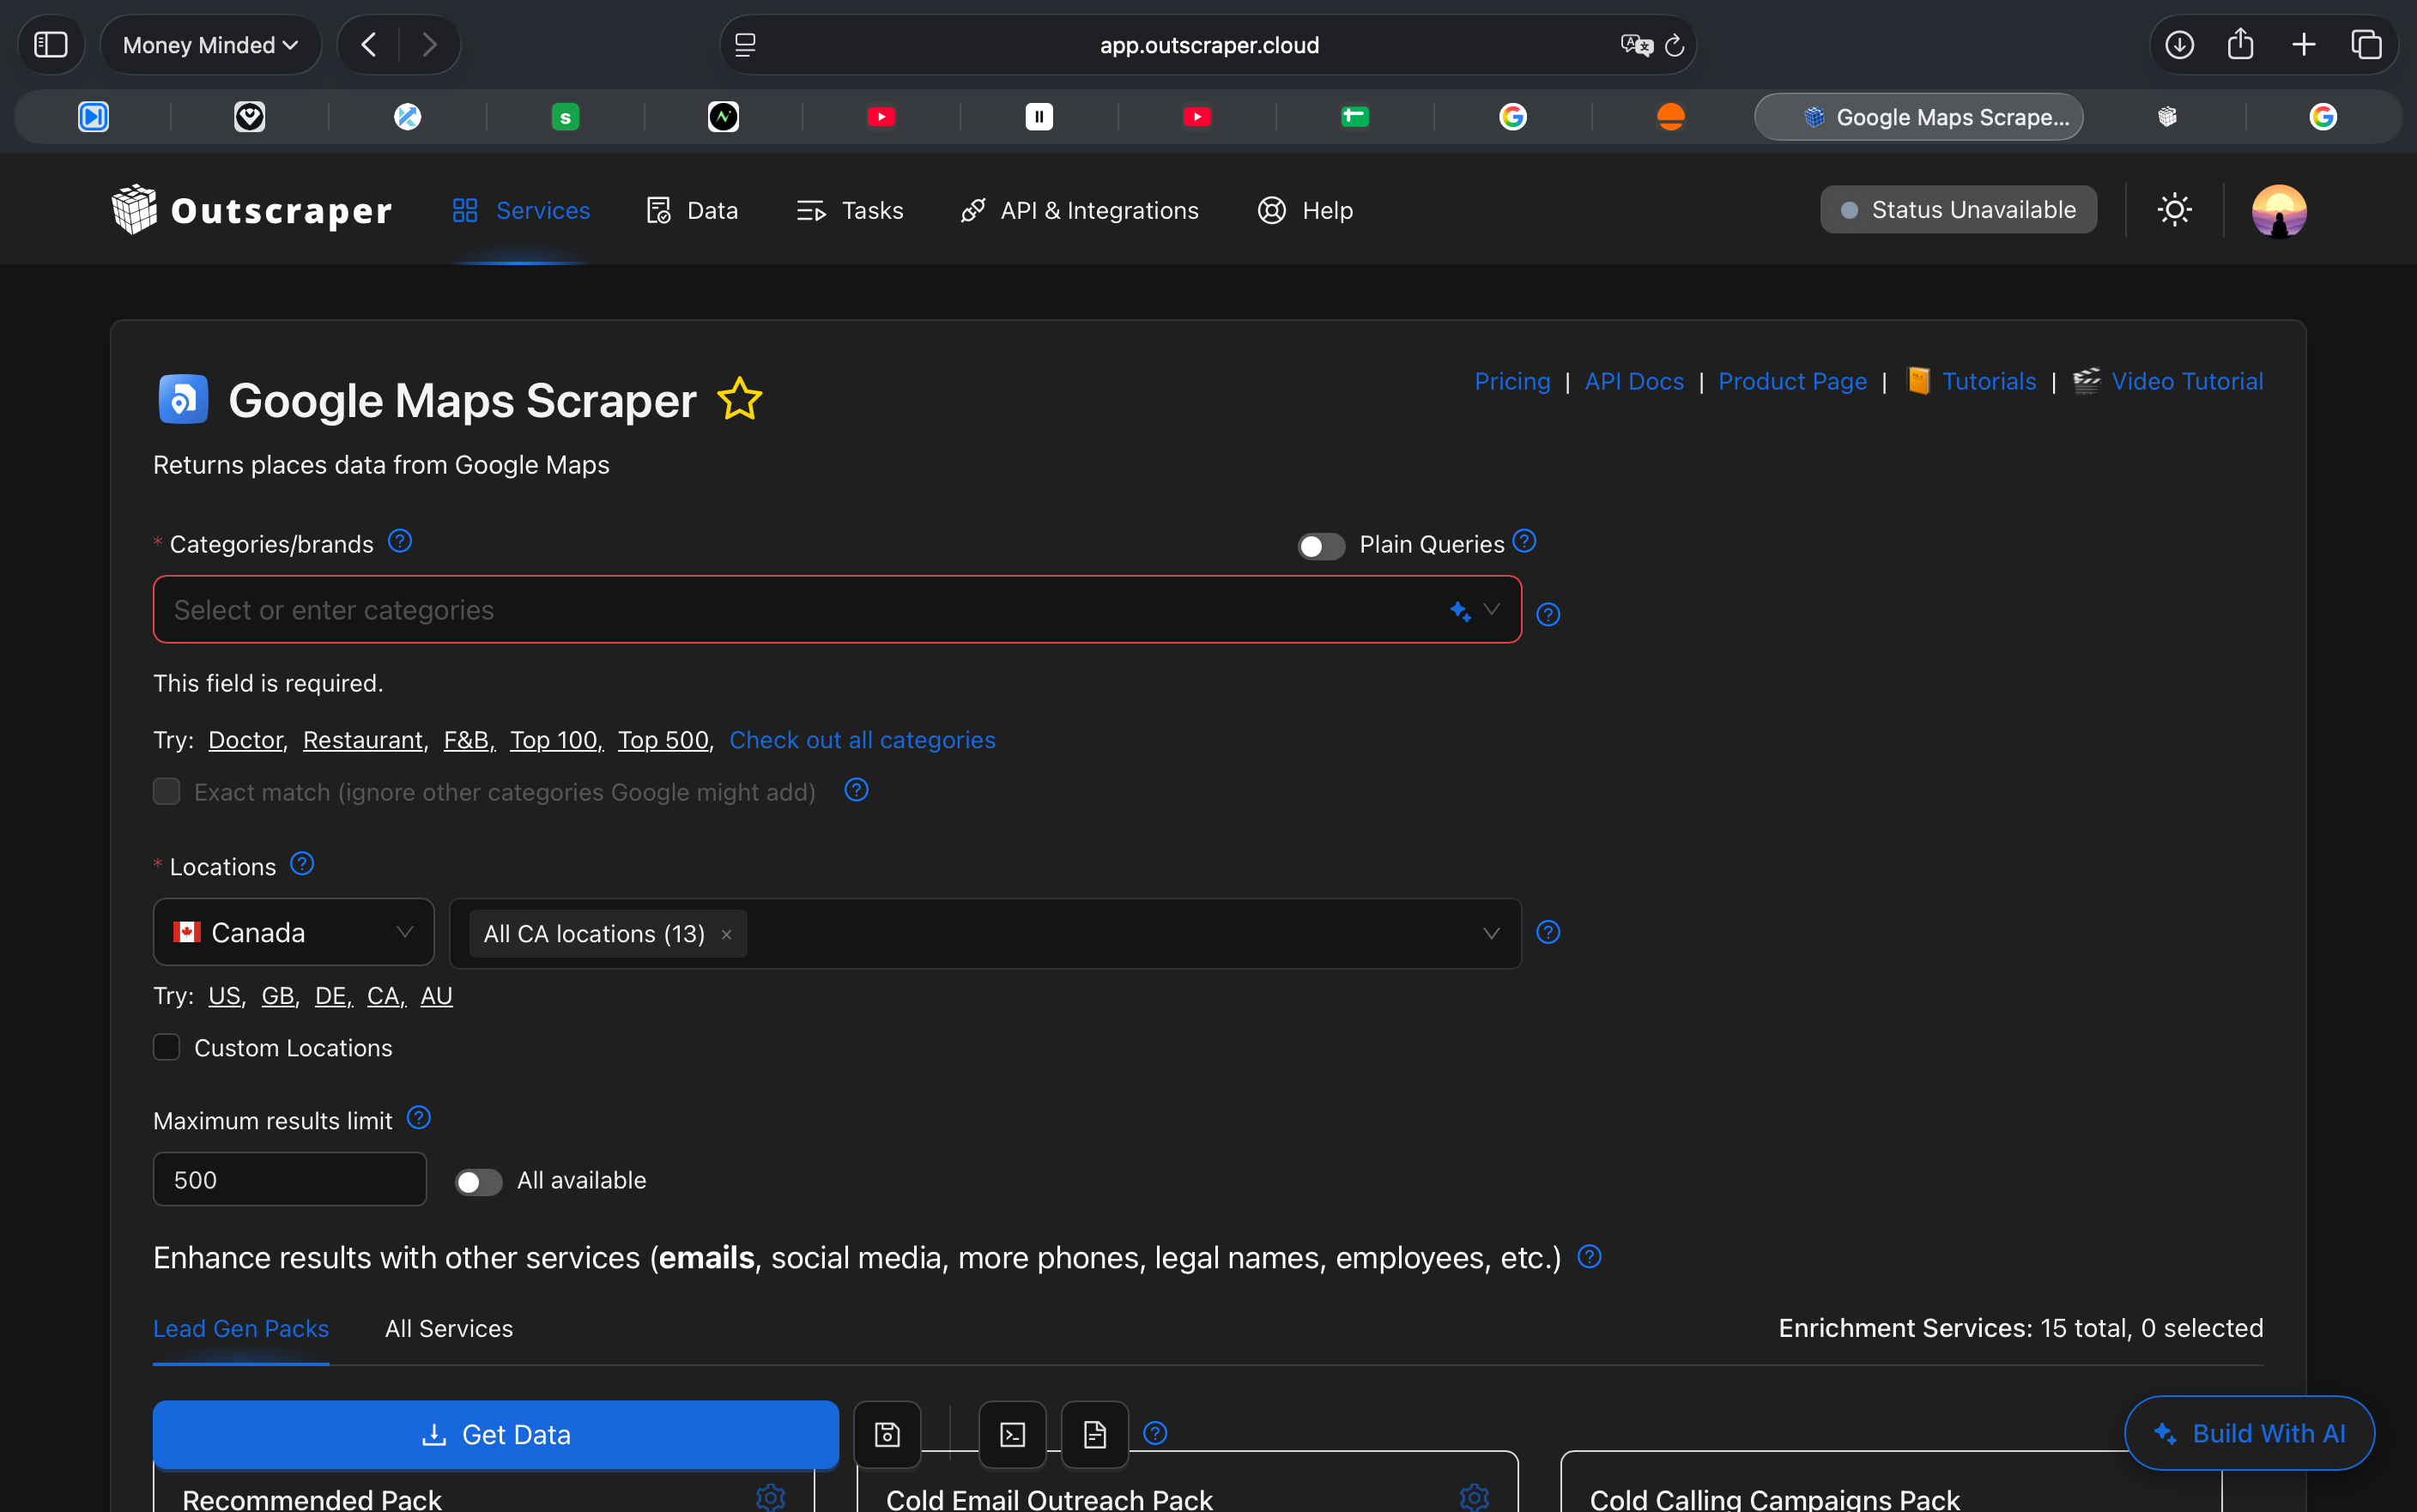Image resolution: width=2417 pixels, height=1512 pixels.
Task: Open API & Integrations menu
Action: [1079, 210]
